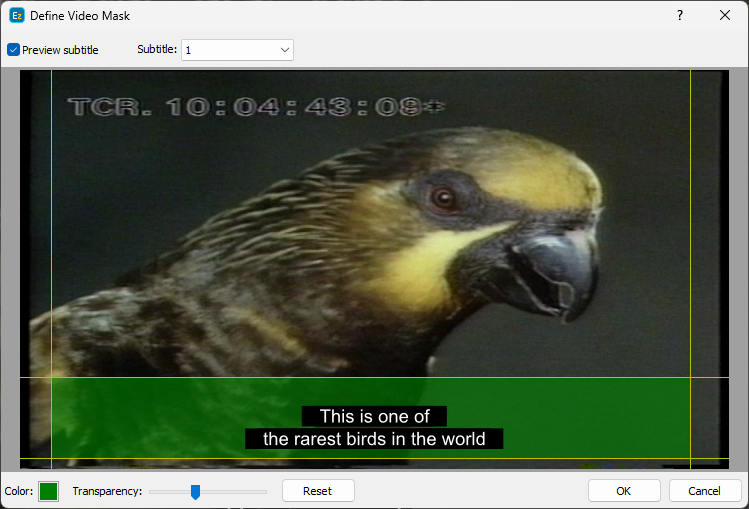749x509 pixels.
Task: Click the parrot's eye in the preview
Action: (x=441, y=197)
